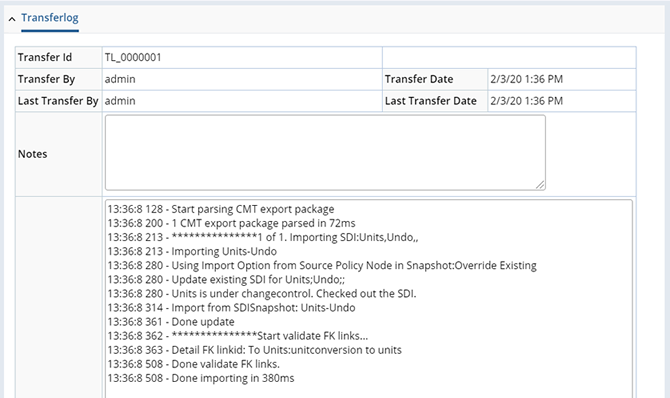Click inside the Notes text area
670x398 pixels.
[x=325, y=152]
